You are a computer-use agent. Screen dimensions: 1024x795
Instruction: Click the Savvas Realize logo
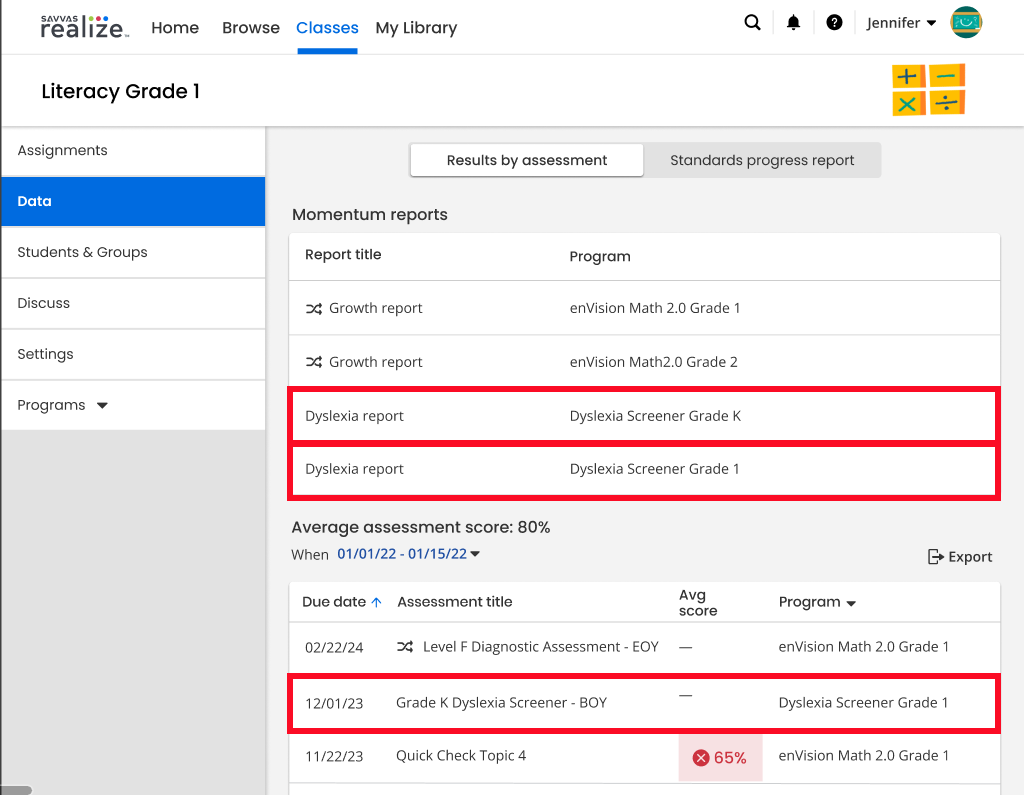pos(84,27)
